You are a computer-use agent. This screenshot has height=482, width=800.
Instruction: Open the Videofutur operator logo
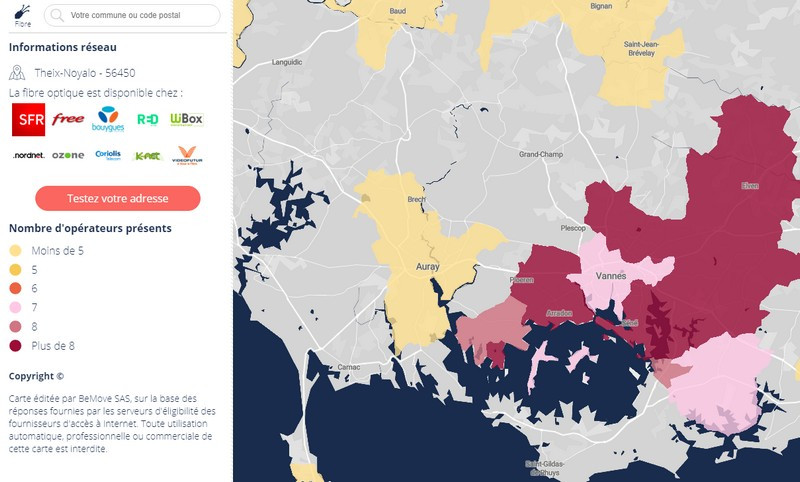point(187,155)
